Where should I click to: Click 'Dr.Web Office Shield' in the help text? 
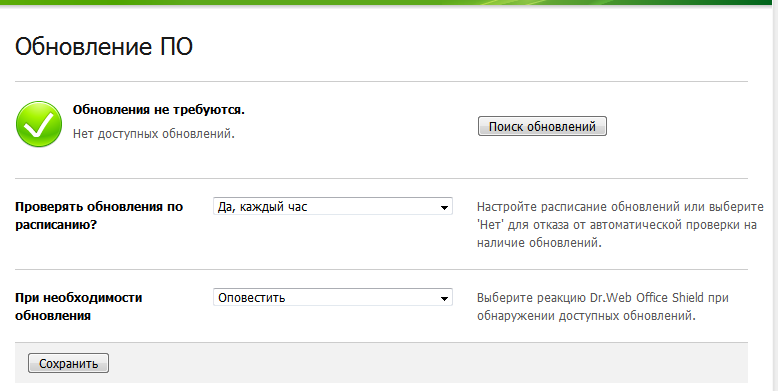647,298
